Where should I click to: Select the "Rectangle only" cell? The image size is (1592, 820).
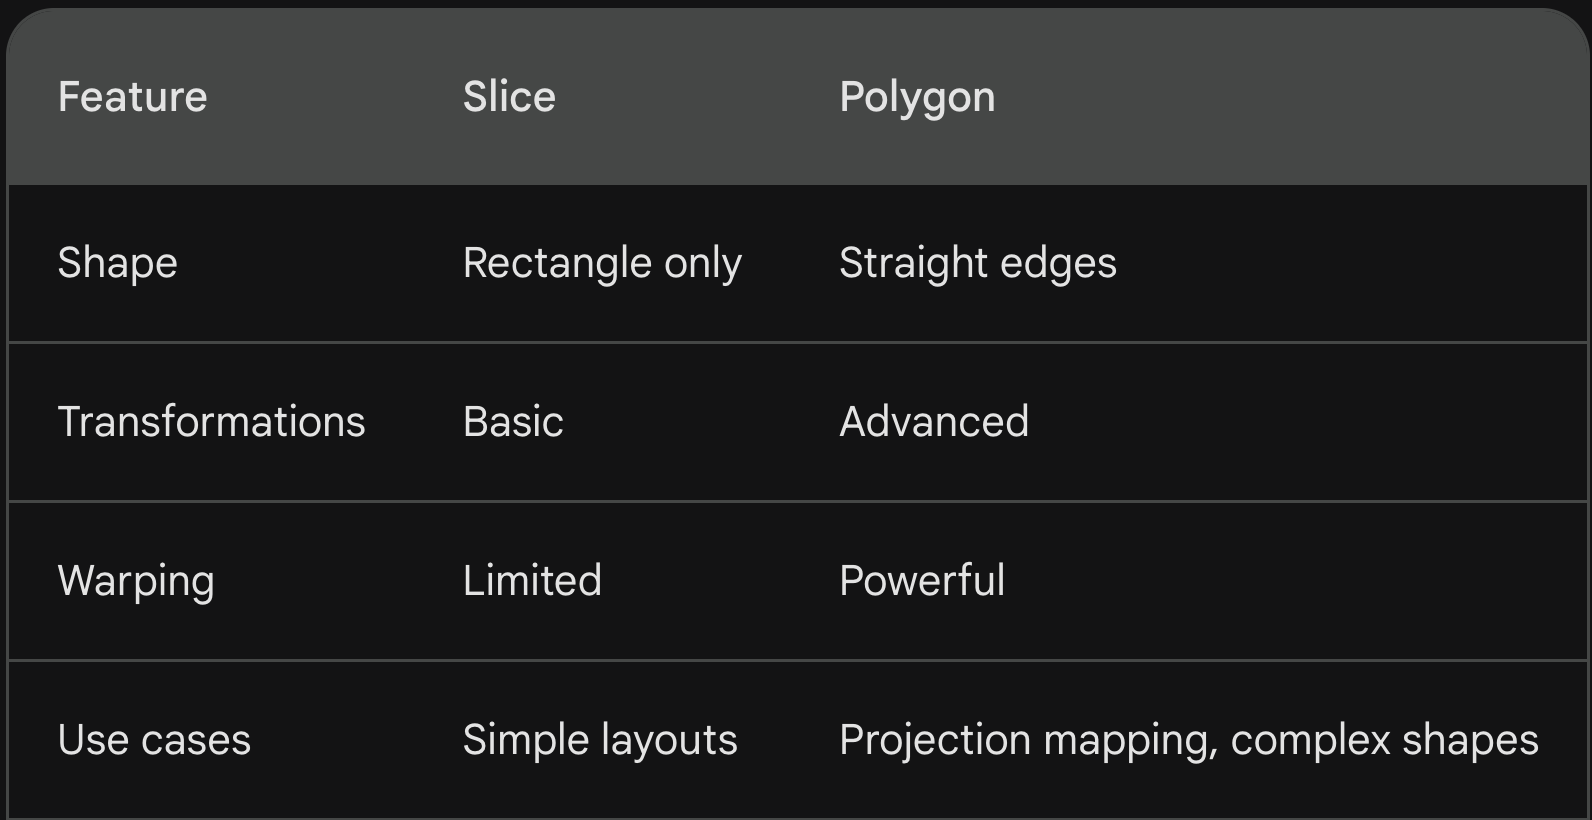(x=602, y=263)
